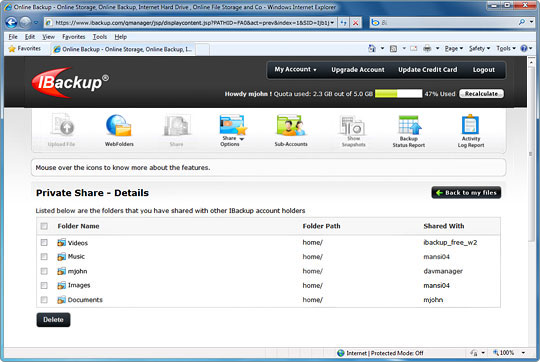The height and width of the screenshot is (362, 540).
Task: Check the Music folder checkbox
Action: click(x=44, y=257)
